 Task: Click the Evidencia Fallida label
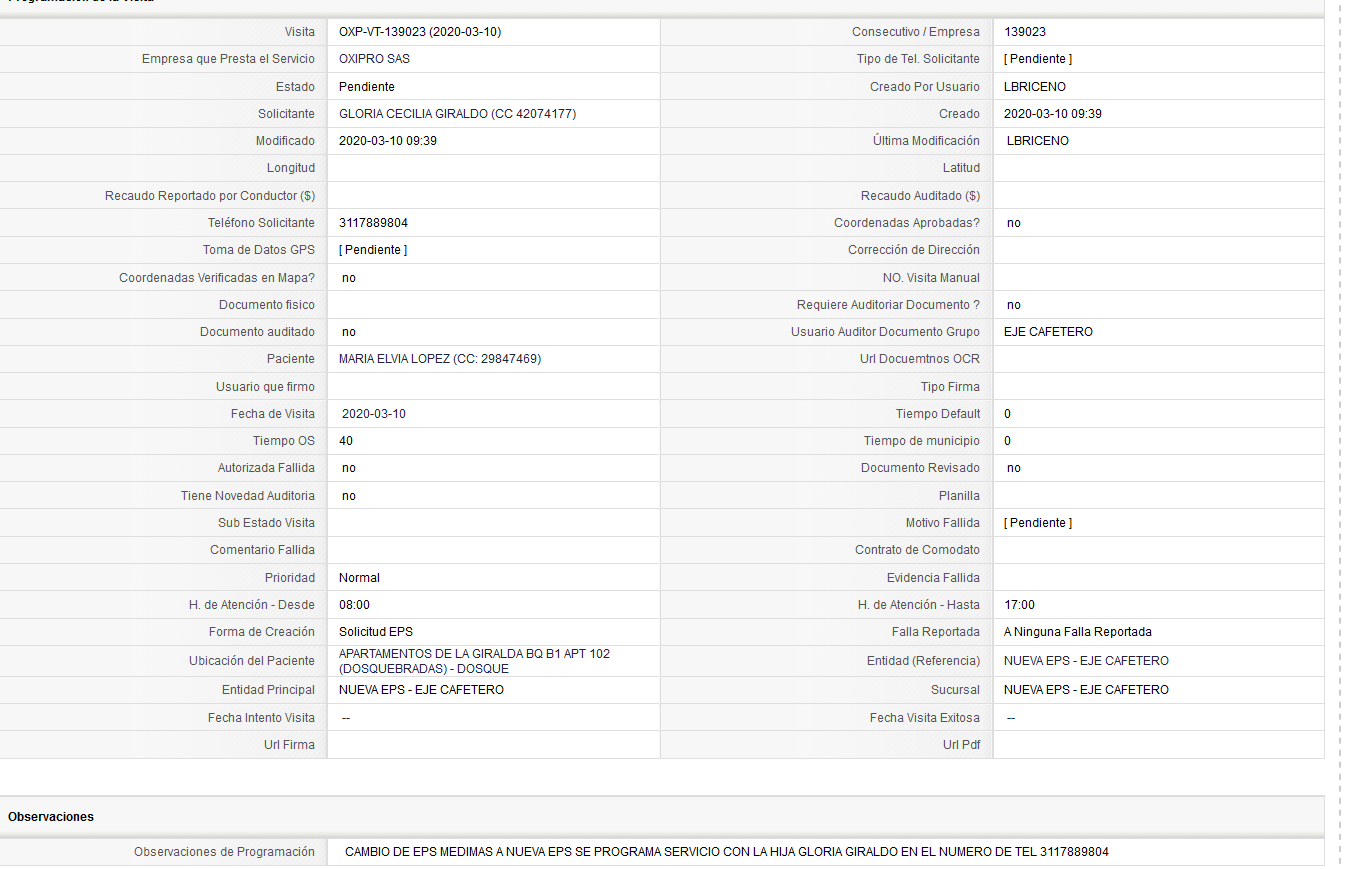[x=933, y=578]
